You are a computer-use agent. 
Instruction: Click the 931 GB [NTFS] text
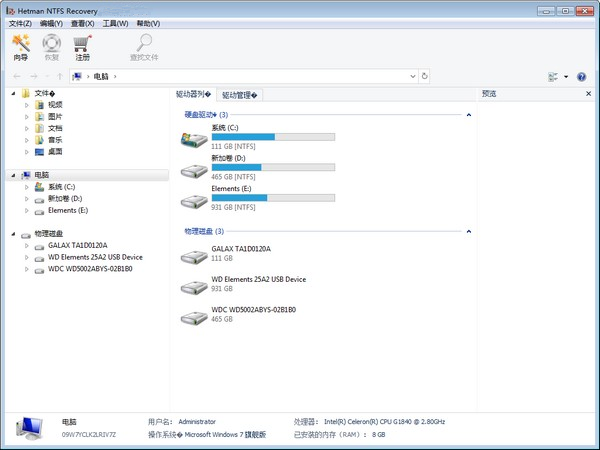click(233, 207)
